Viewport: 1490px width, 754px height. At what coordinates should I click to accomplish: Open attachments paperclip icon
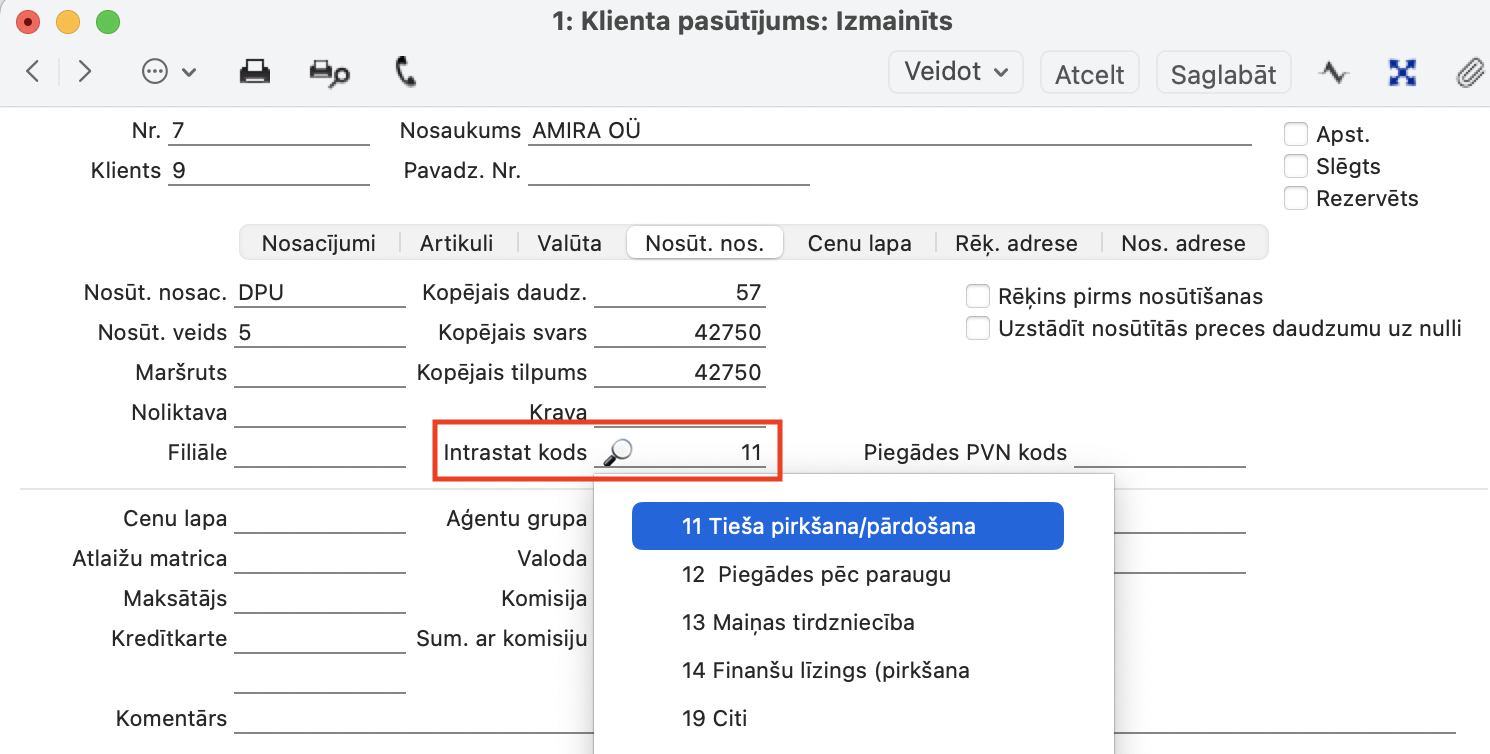[1468, 72]
